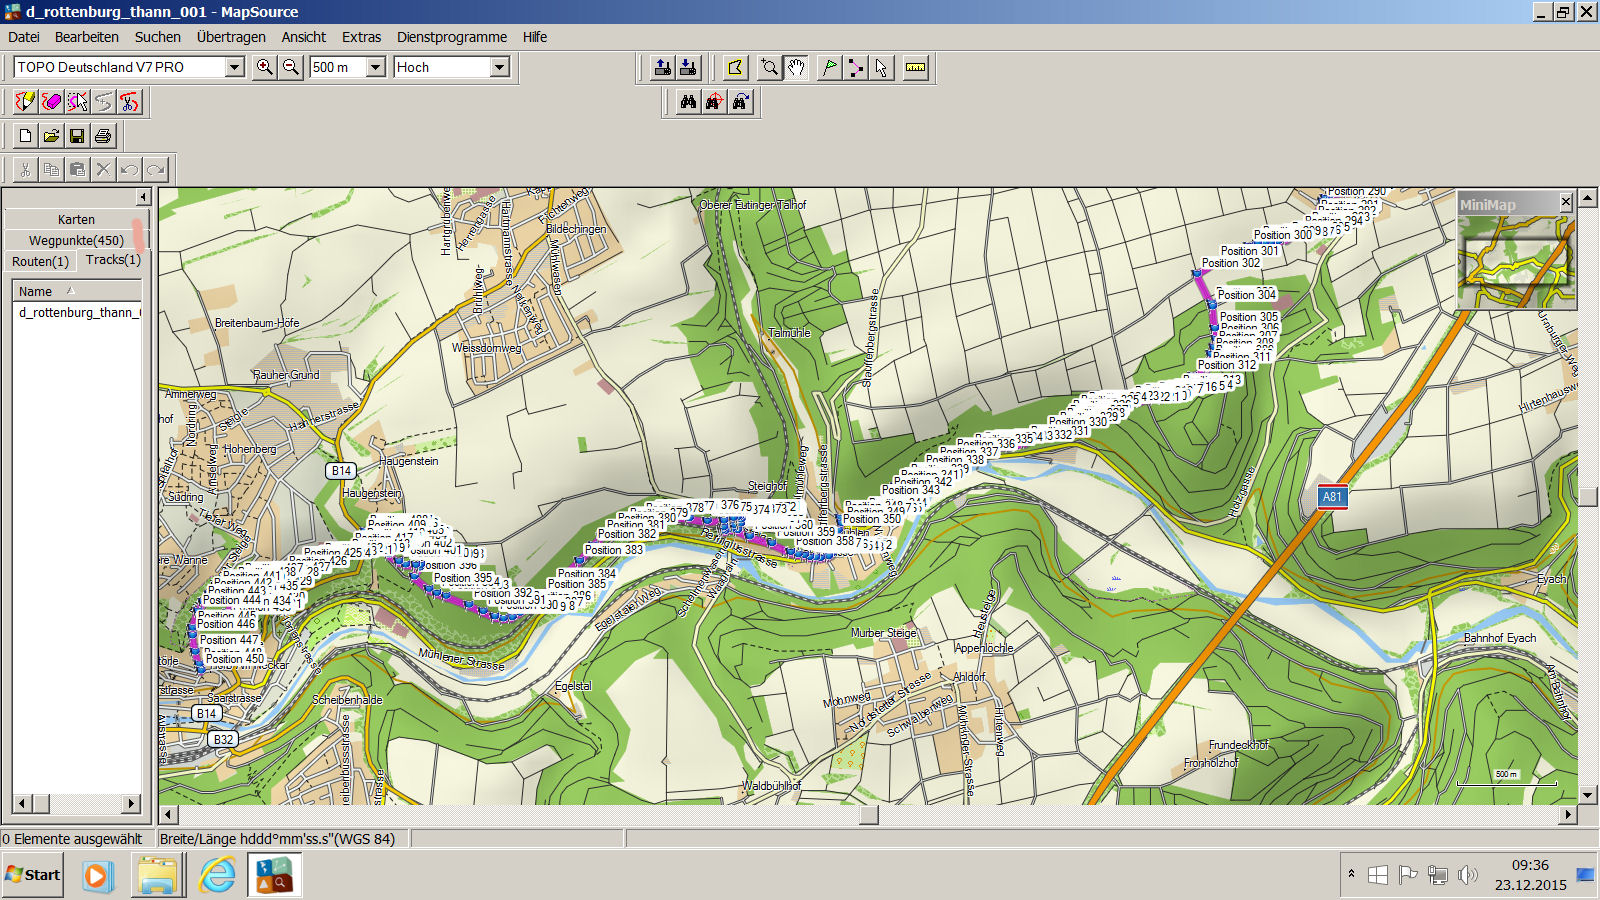Choose the track split scissors tool
Viewport: 1600px width, 900px height.
[129, 102]
